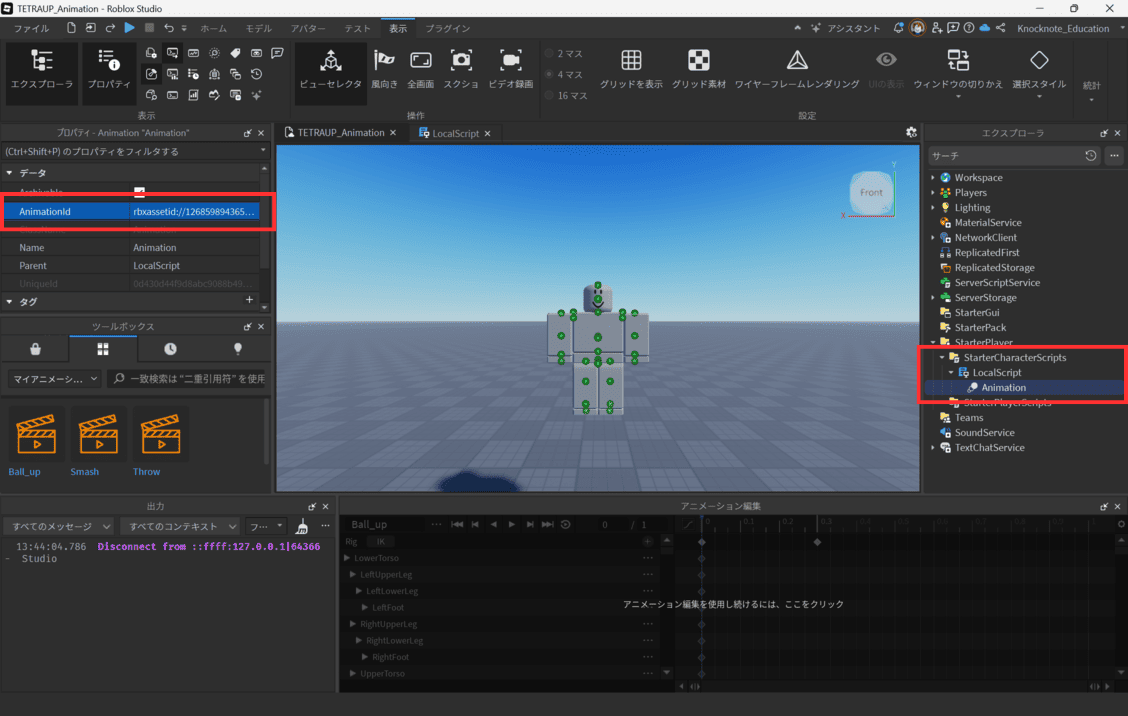The width and height of the screenshot is (1128, 716).
Task: Select the 2マス grid size radio button
Action: point(550,53)
